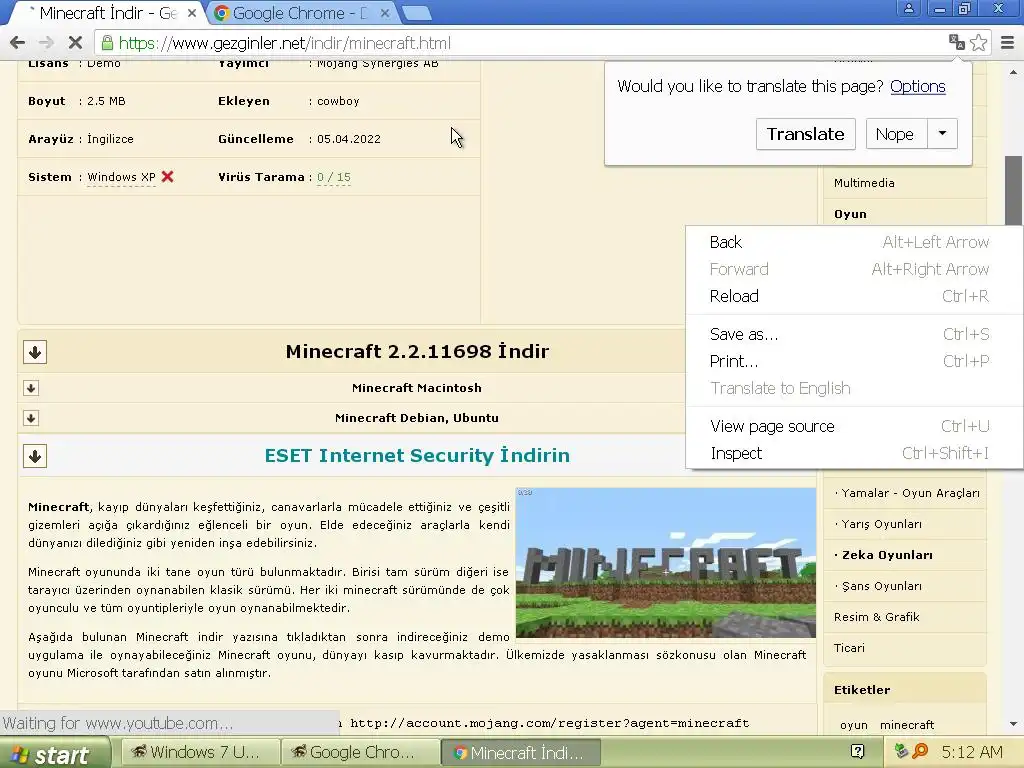Open Options link in translate popup

pyautogui.click(x=918, y=86)
